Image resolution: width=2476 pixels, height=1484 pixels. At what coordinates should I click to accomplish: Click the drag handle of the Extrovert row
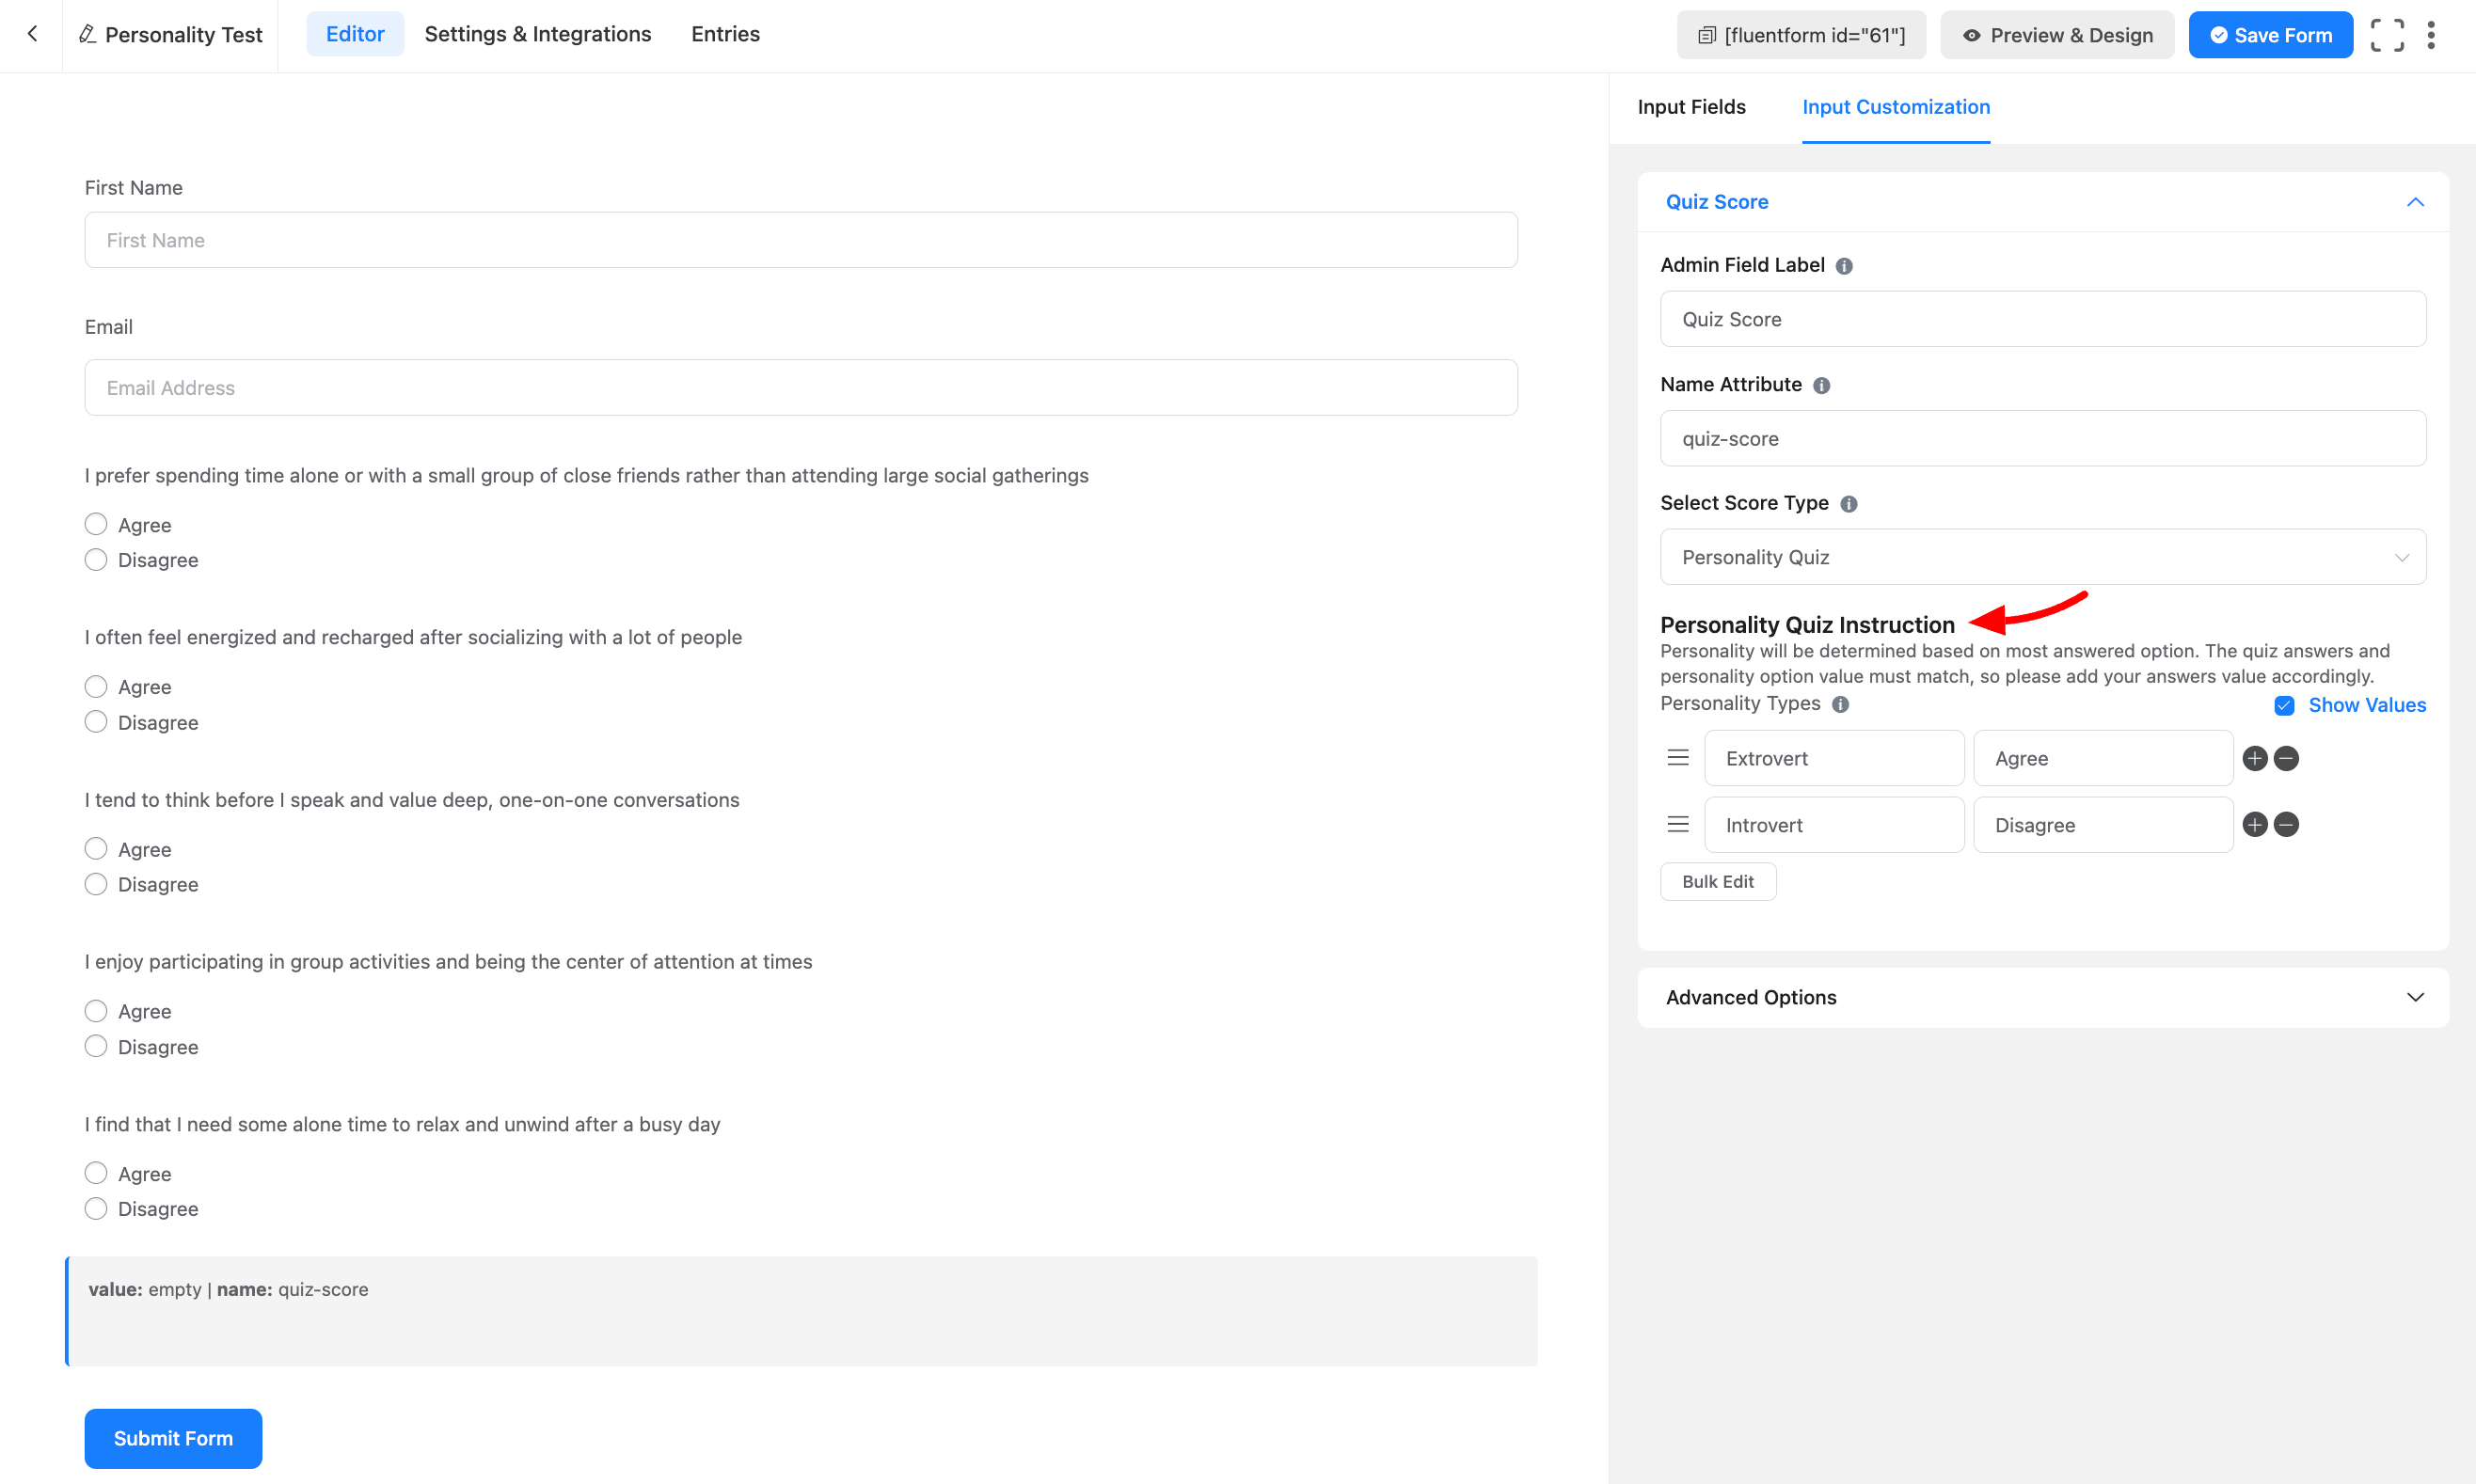point(1678,758)
